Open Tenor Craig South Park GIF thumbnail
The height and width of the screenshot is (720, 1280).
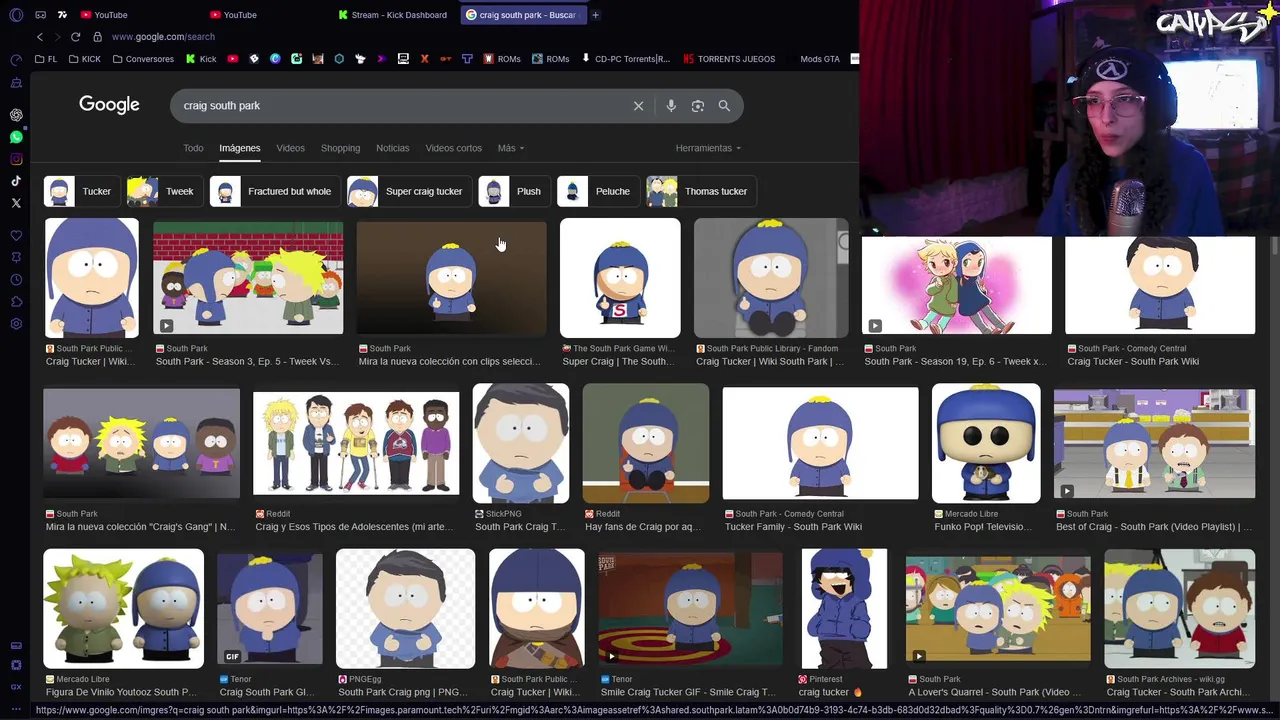[270, 609]
